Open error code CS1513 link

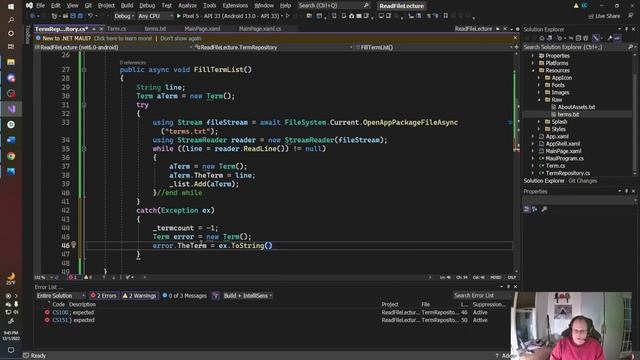[60, 320]
